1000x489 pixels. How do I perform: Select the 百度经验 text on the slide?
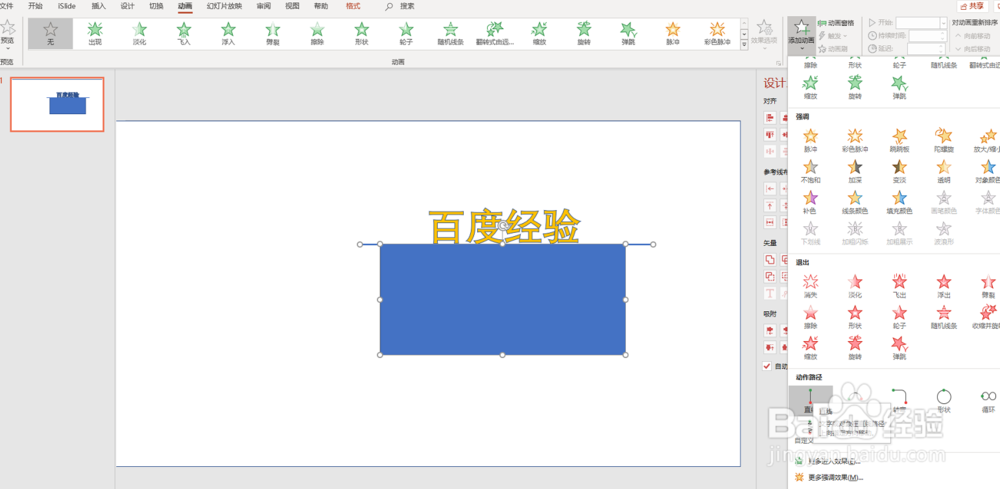pos(504,226)
